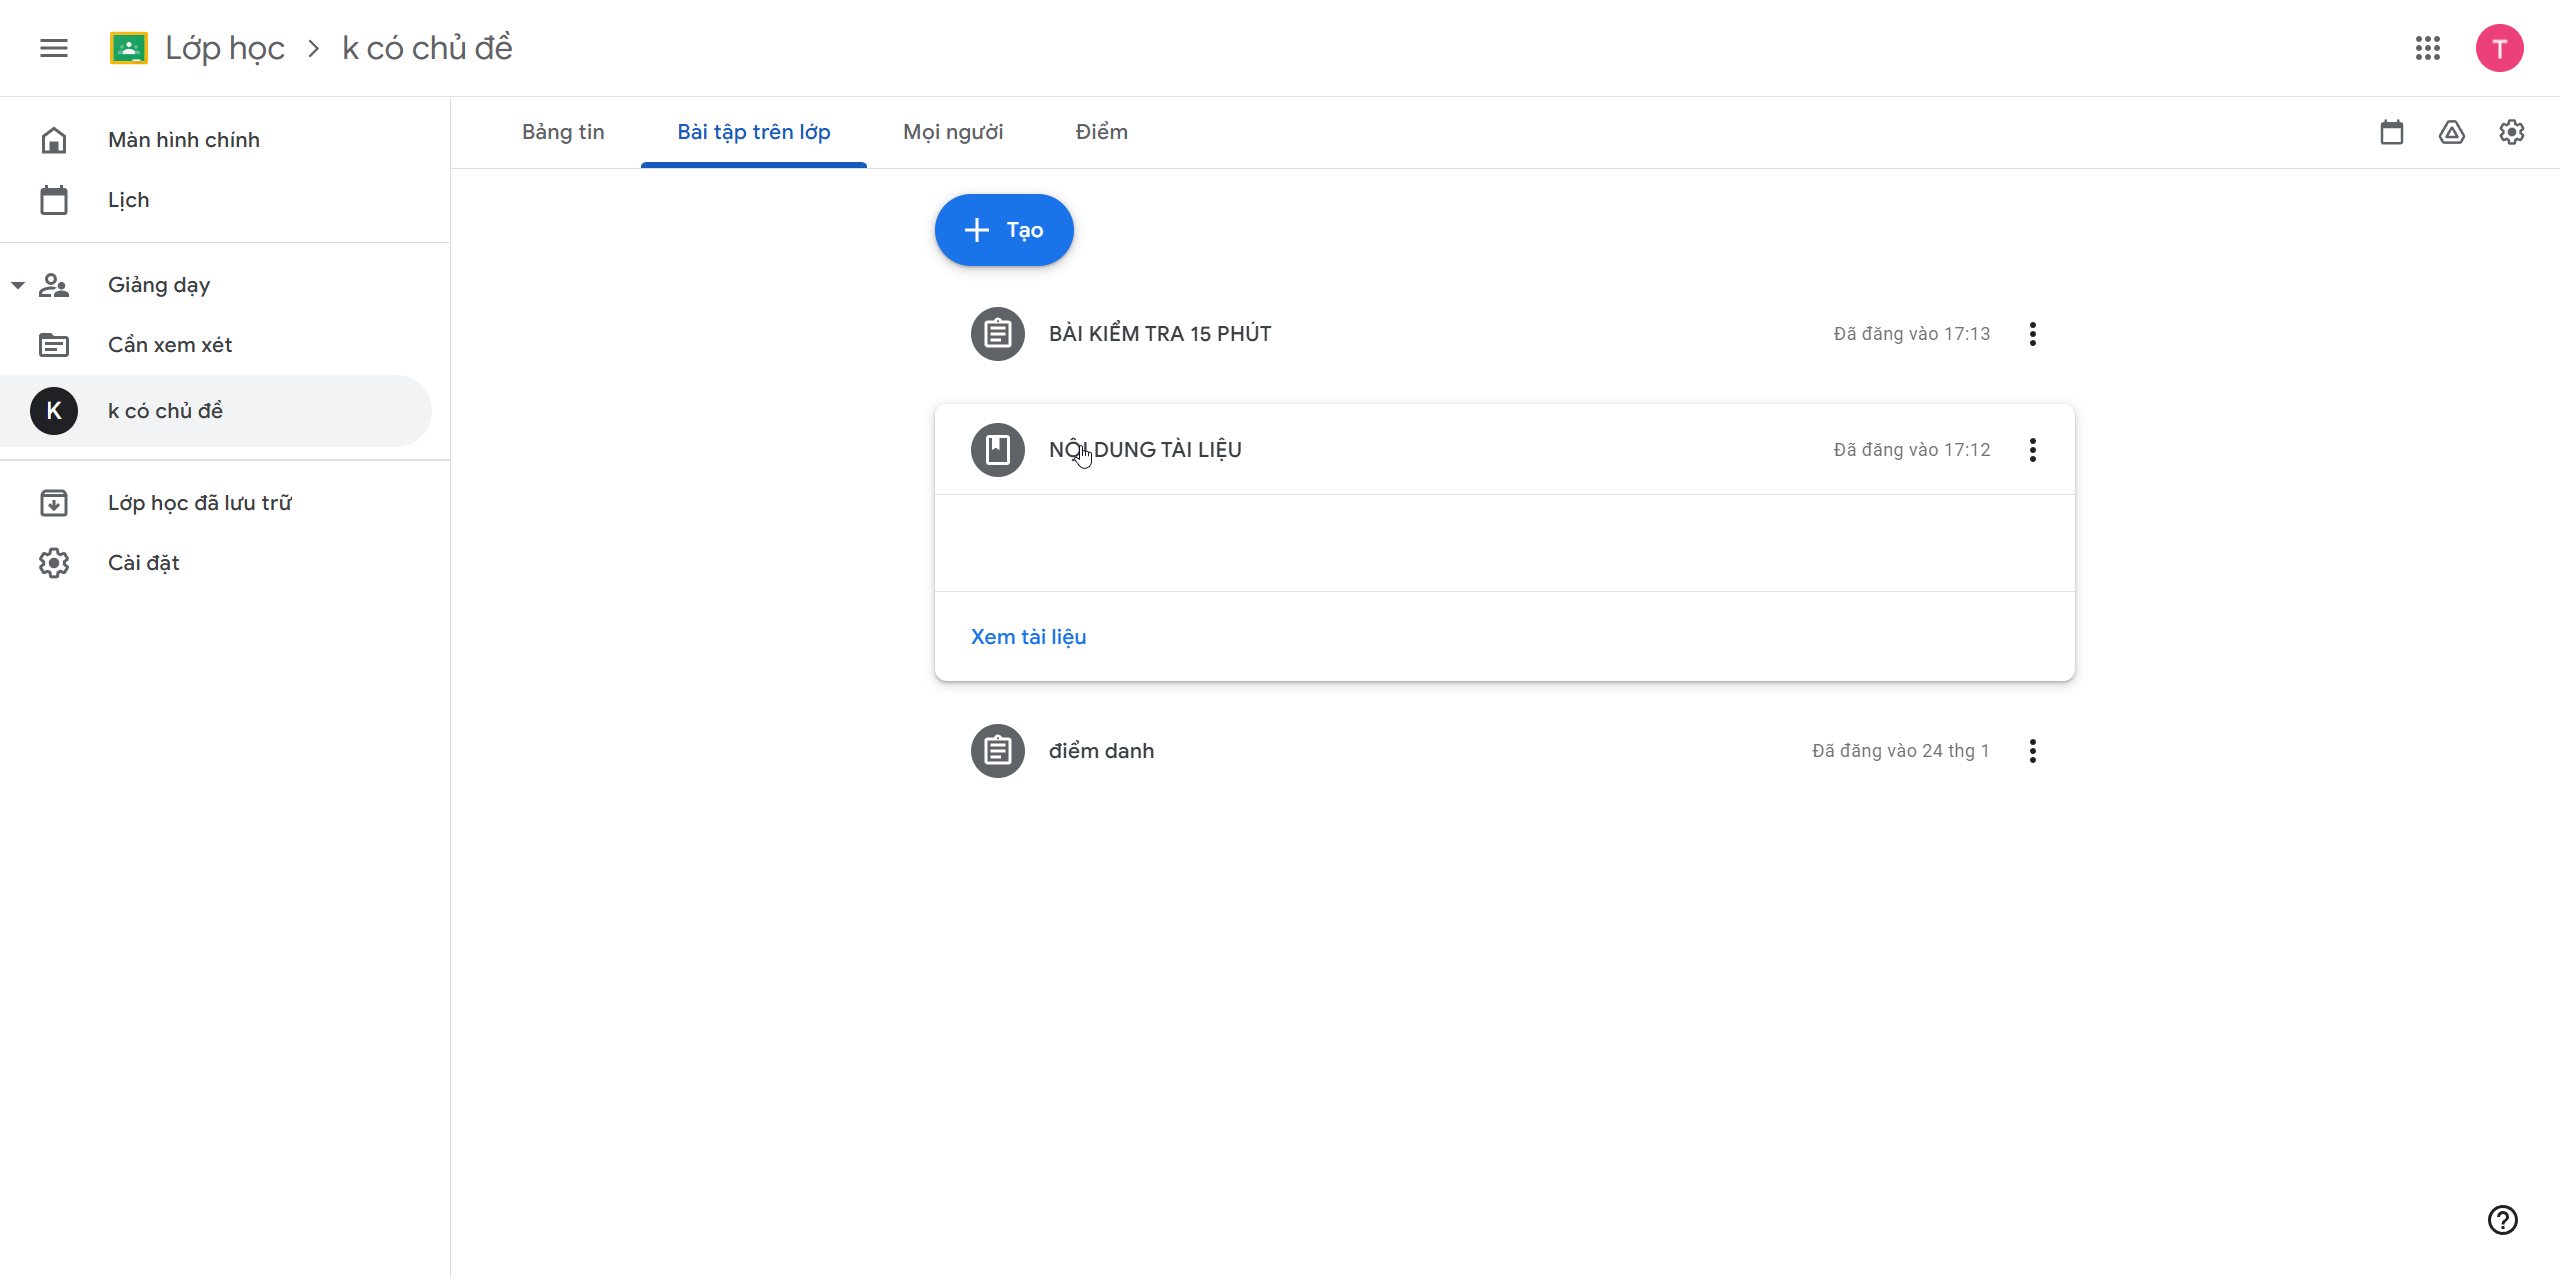Click the BÀI KIỂM TRA 15 PHÚT assignment icon
Screen dimensions: 2560x1277
[x=998, y=334]
